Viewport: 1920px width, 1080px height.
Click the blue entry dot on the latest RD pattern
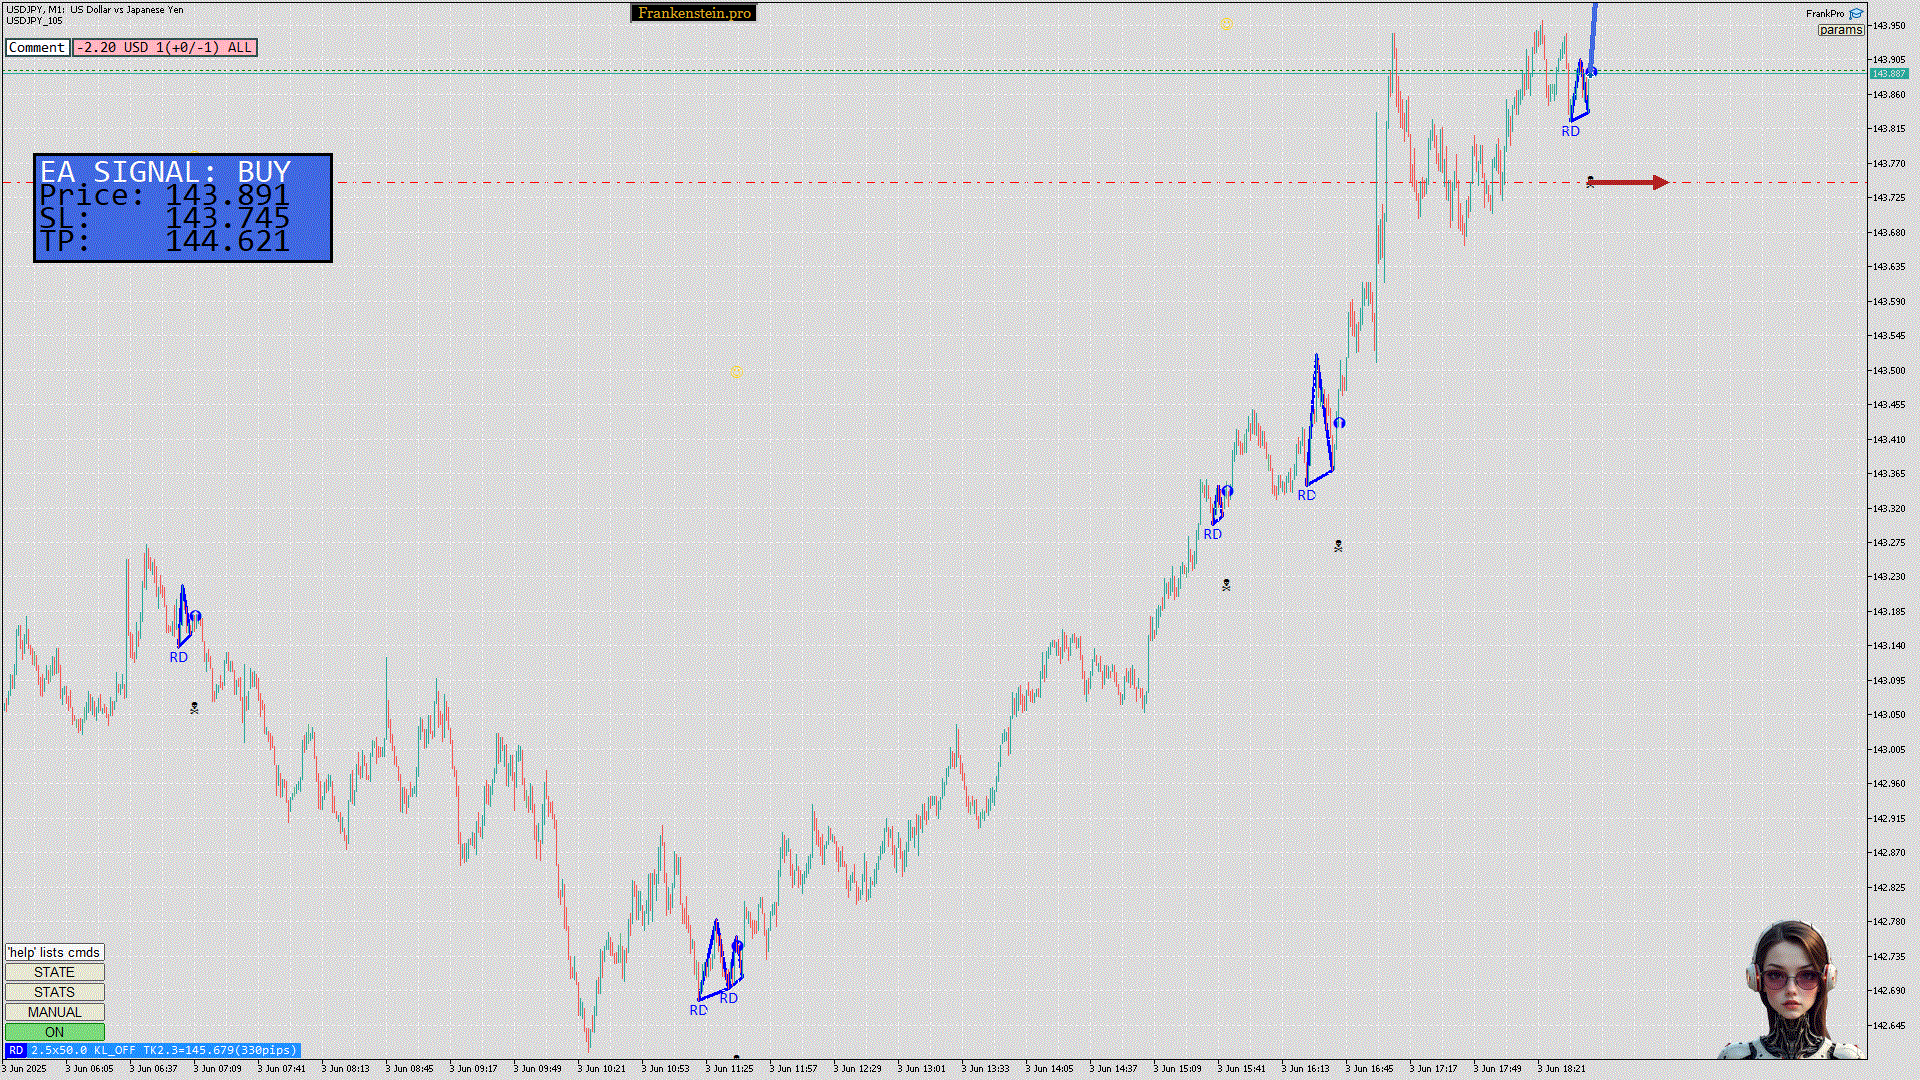[1591, 72]
